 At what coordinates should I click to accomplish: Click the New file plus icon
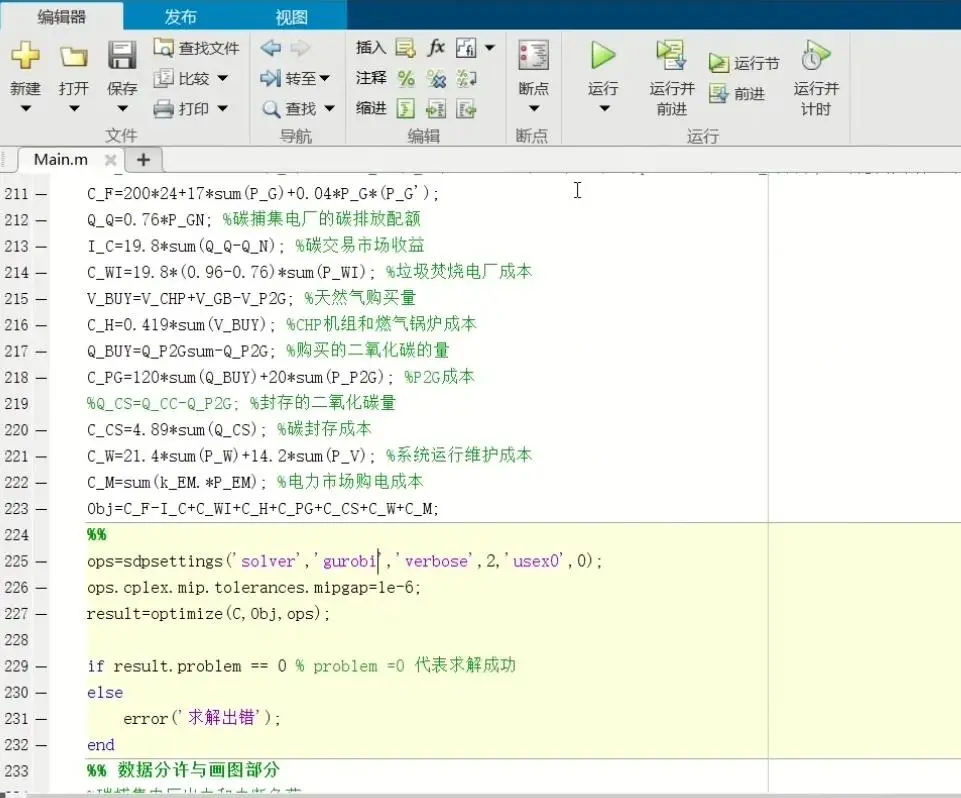pyautogui.click(x=25, y=56)
